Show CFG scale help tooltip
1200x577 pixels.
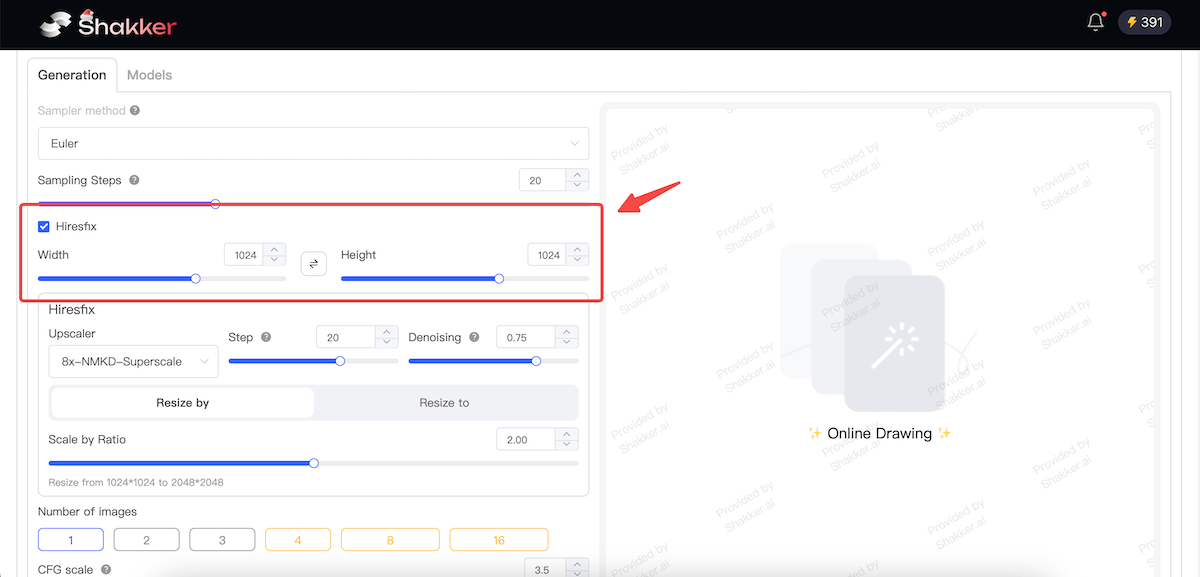(106, 570)
